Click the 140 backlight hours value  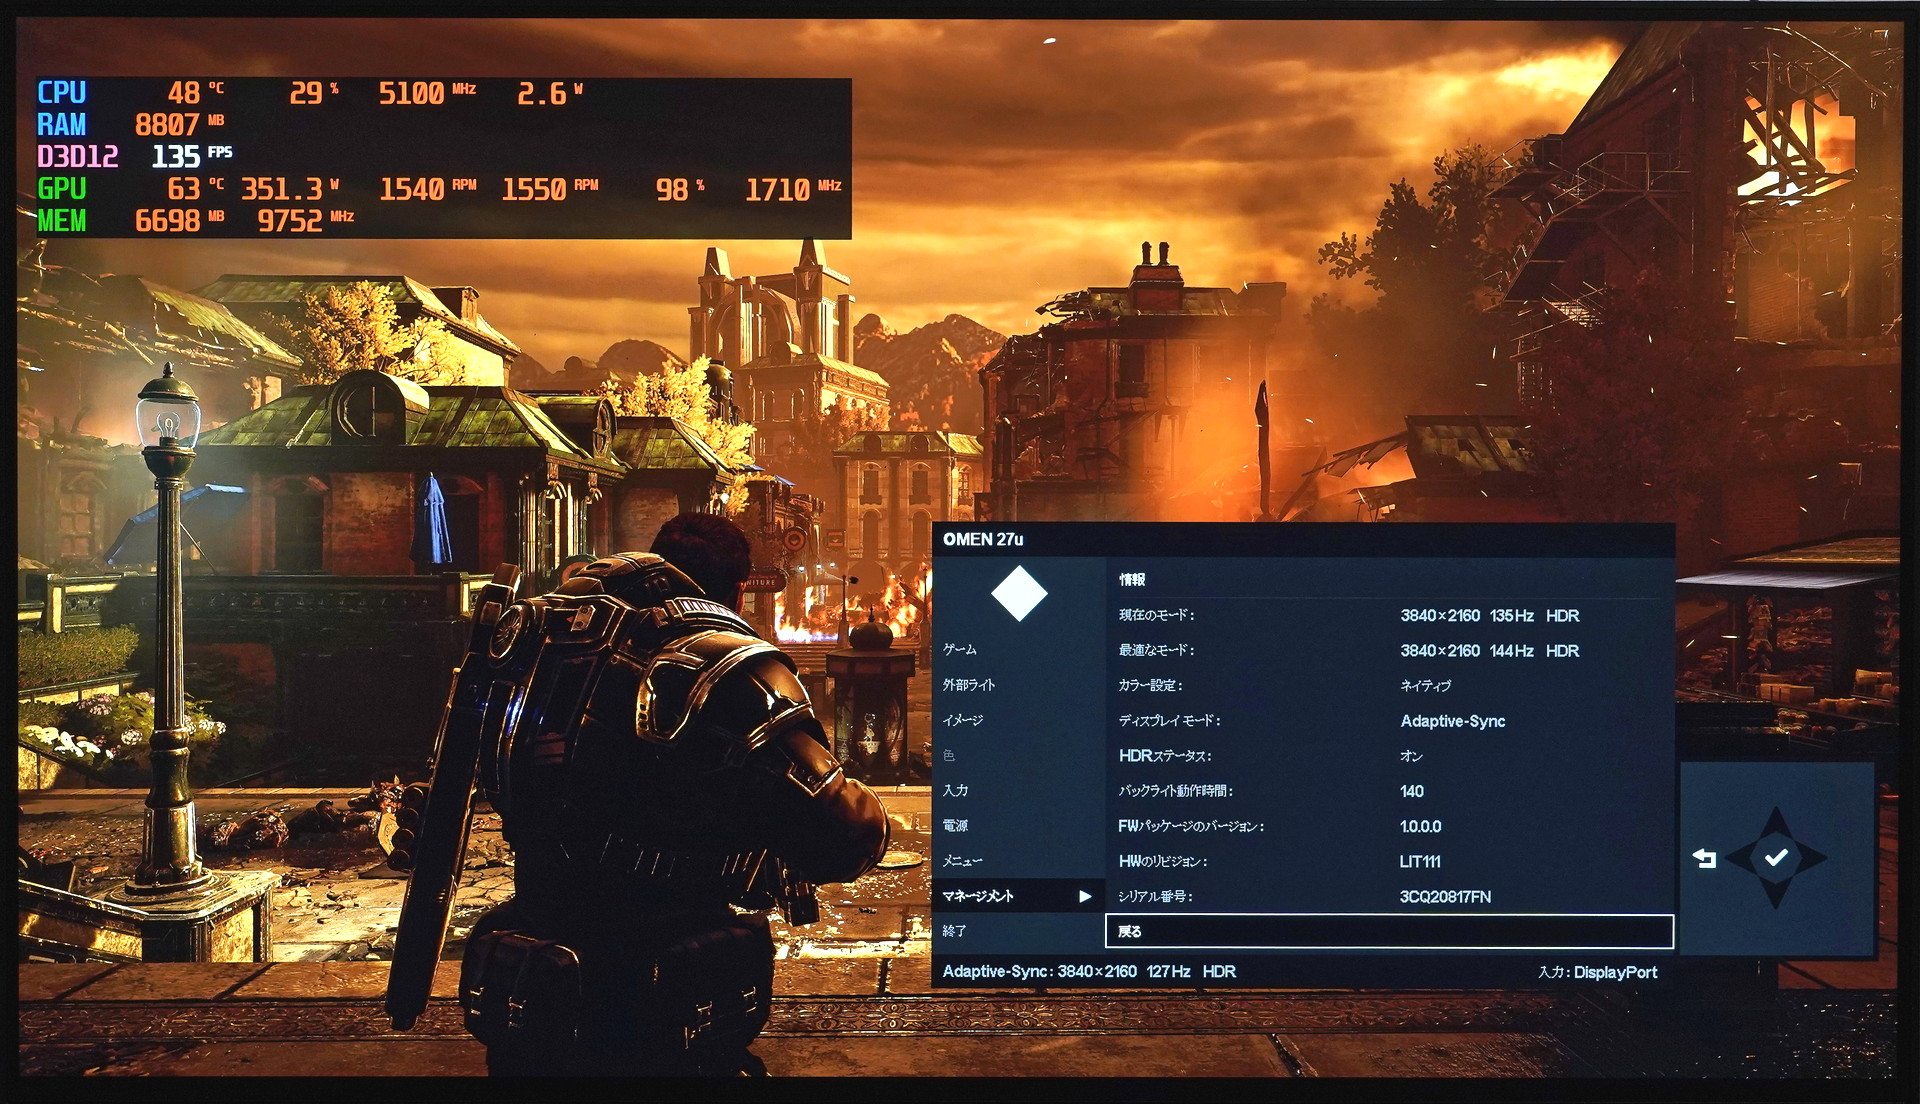(1411, 791)
